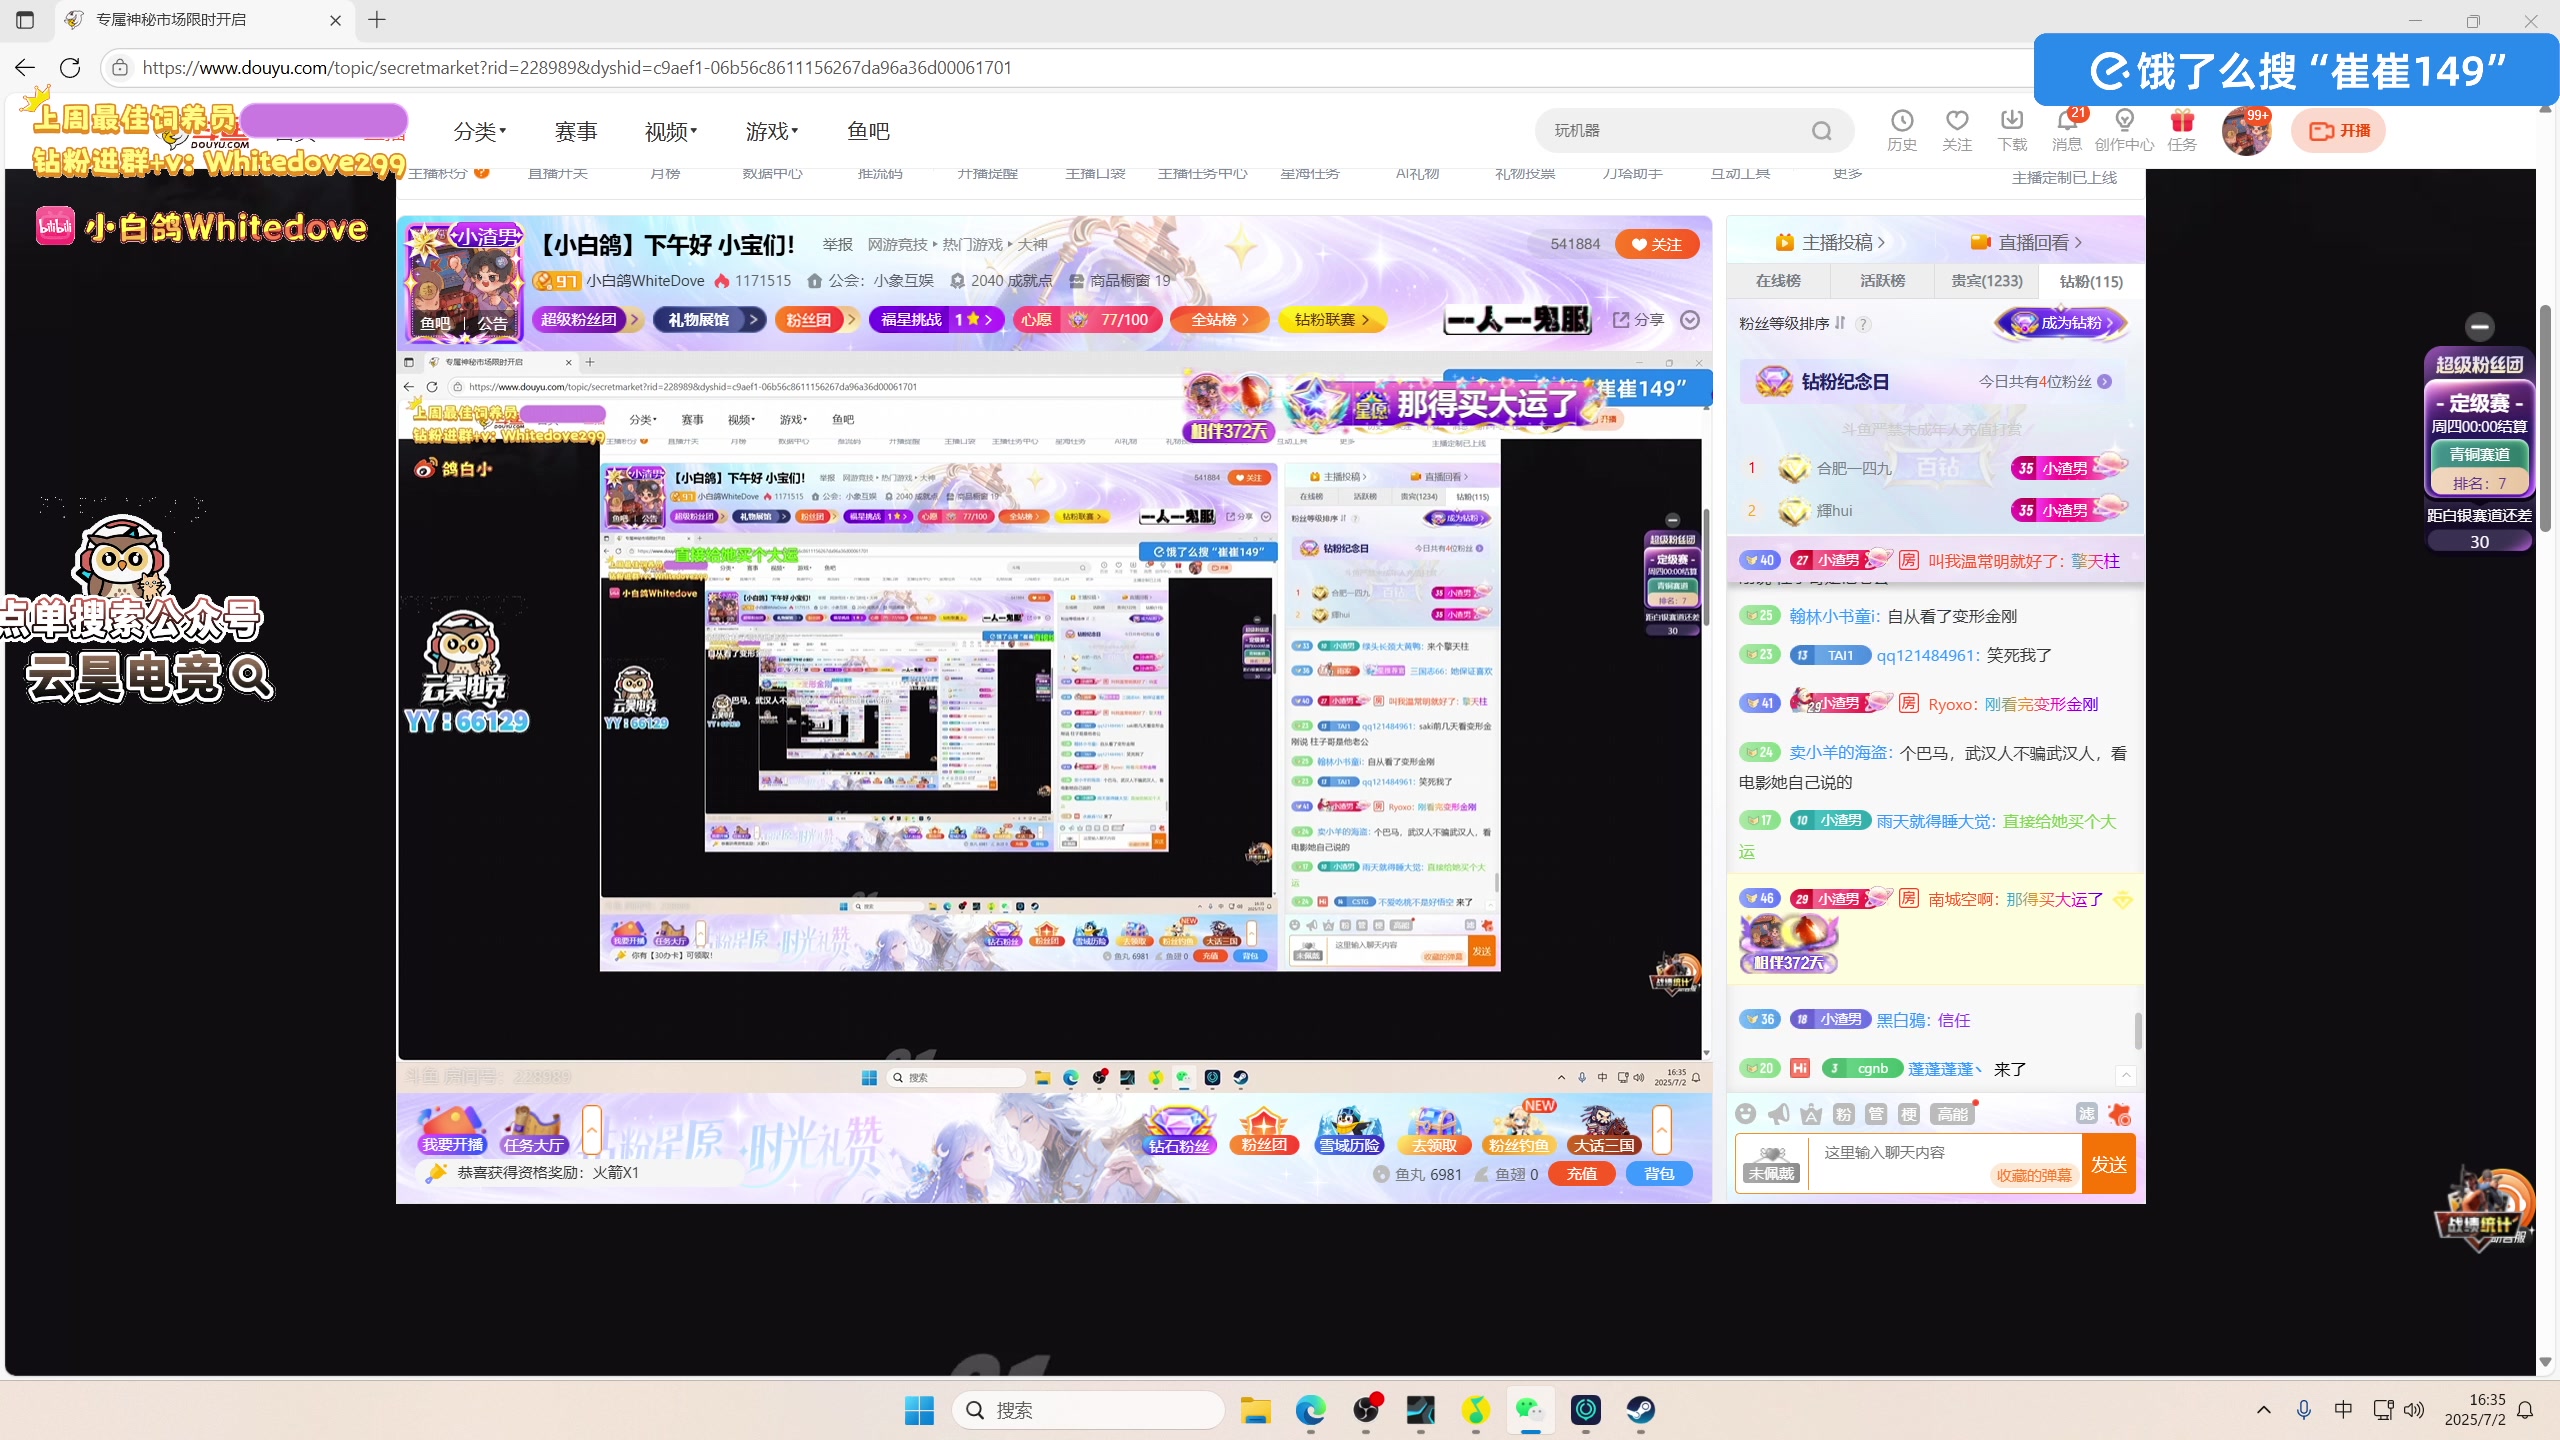
Task: Click the help question mark beside 粉丝等级排序
Action: (1863, 324)
